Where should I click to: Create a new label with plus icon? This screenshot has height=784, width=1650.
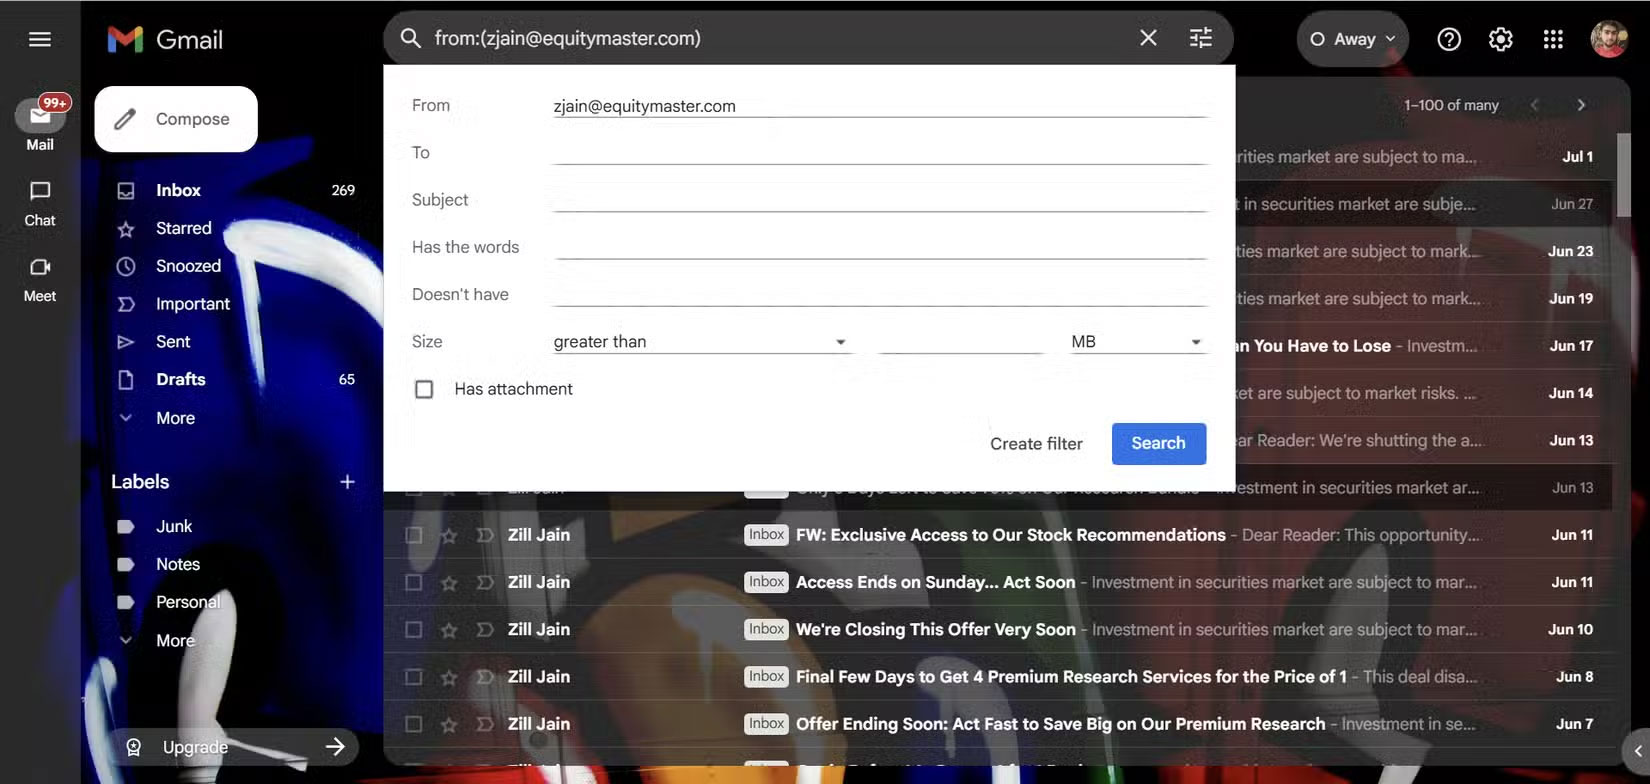[347, 482]
